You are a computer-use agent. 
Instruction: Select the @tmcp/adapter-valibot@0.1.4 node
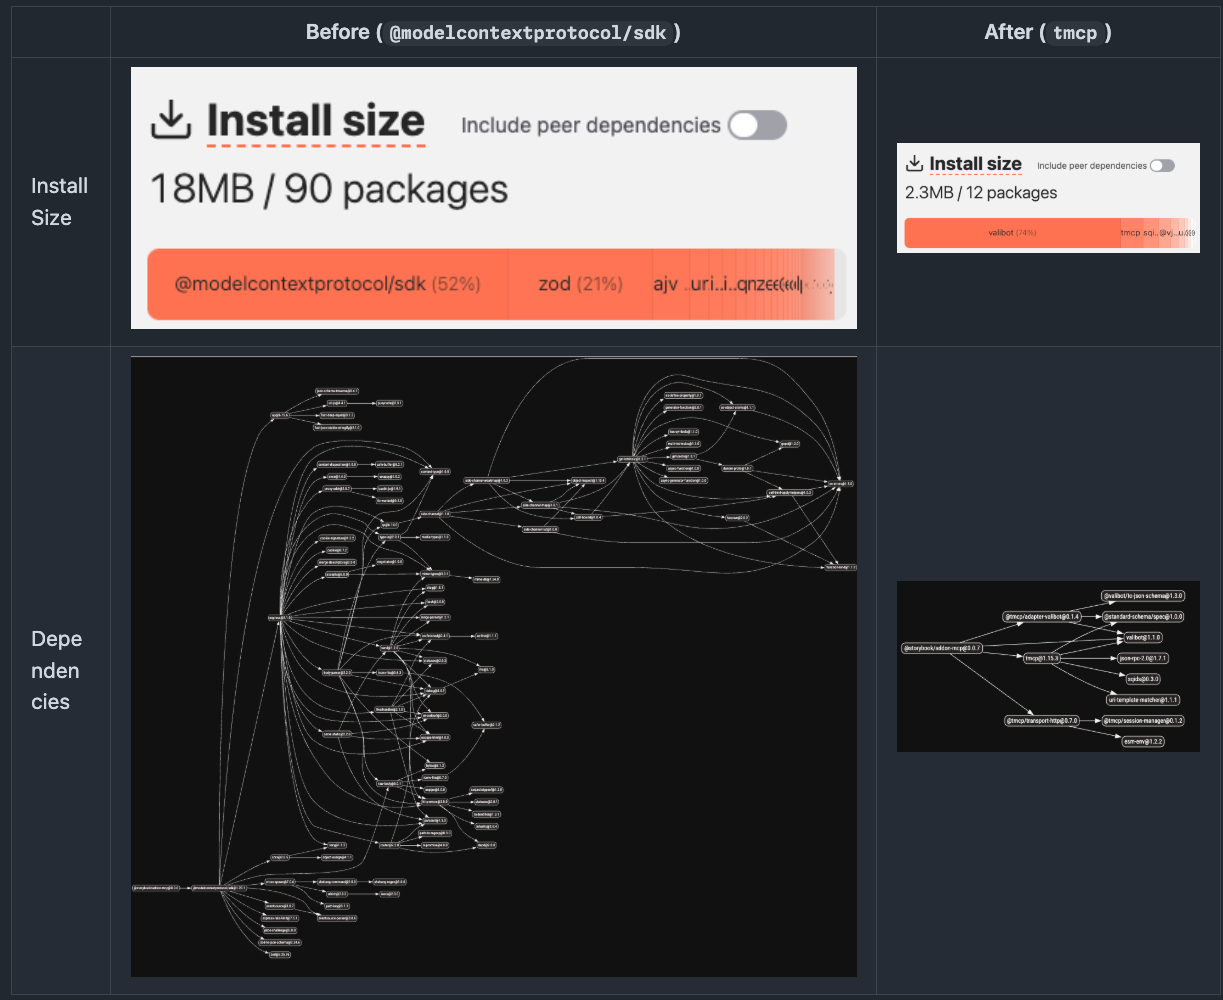1042,617
